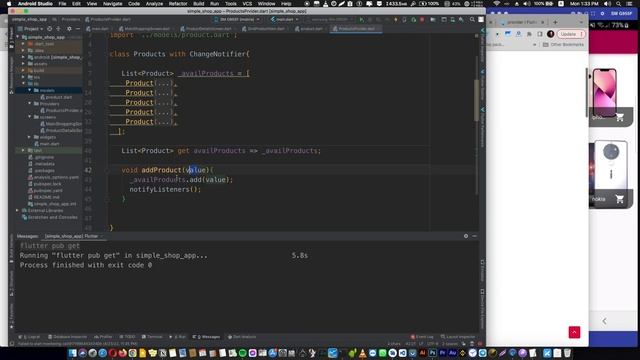Open Logcat tool window

[29, 337]
